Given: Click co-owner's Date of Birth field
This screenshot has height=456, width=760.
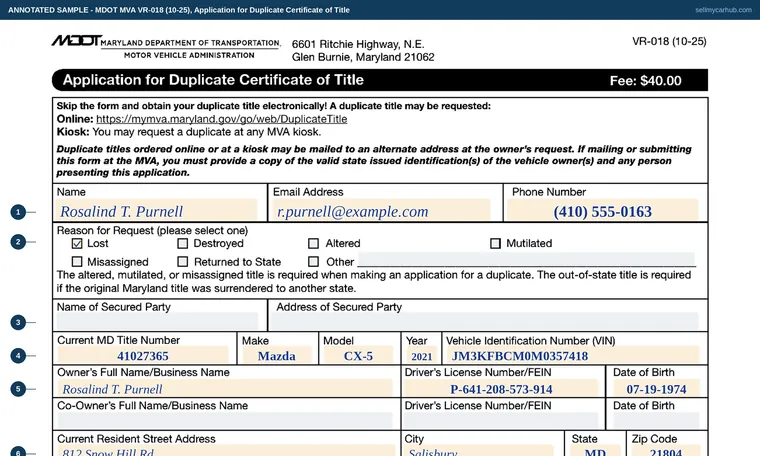Looking at the screenshot, I should click(x=656, y=420).
